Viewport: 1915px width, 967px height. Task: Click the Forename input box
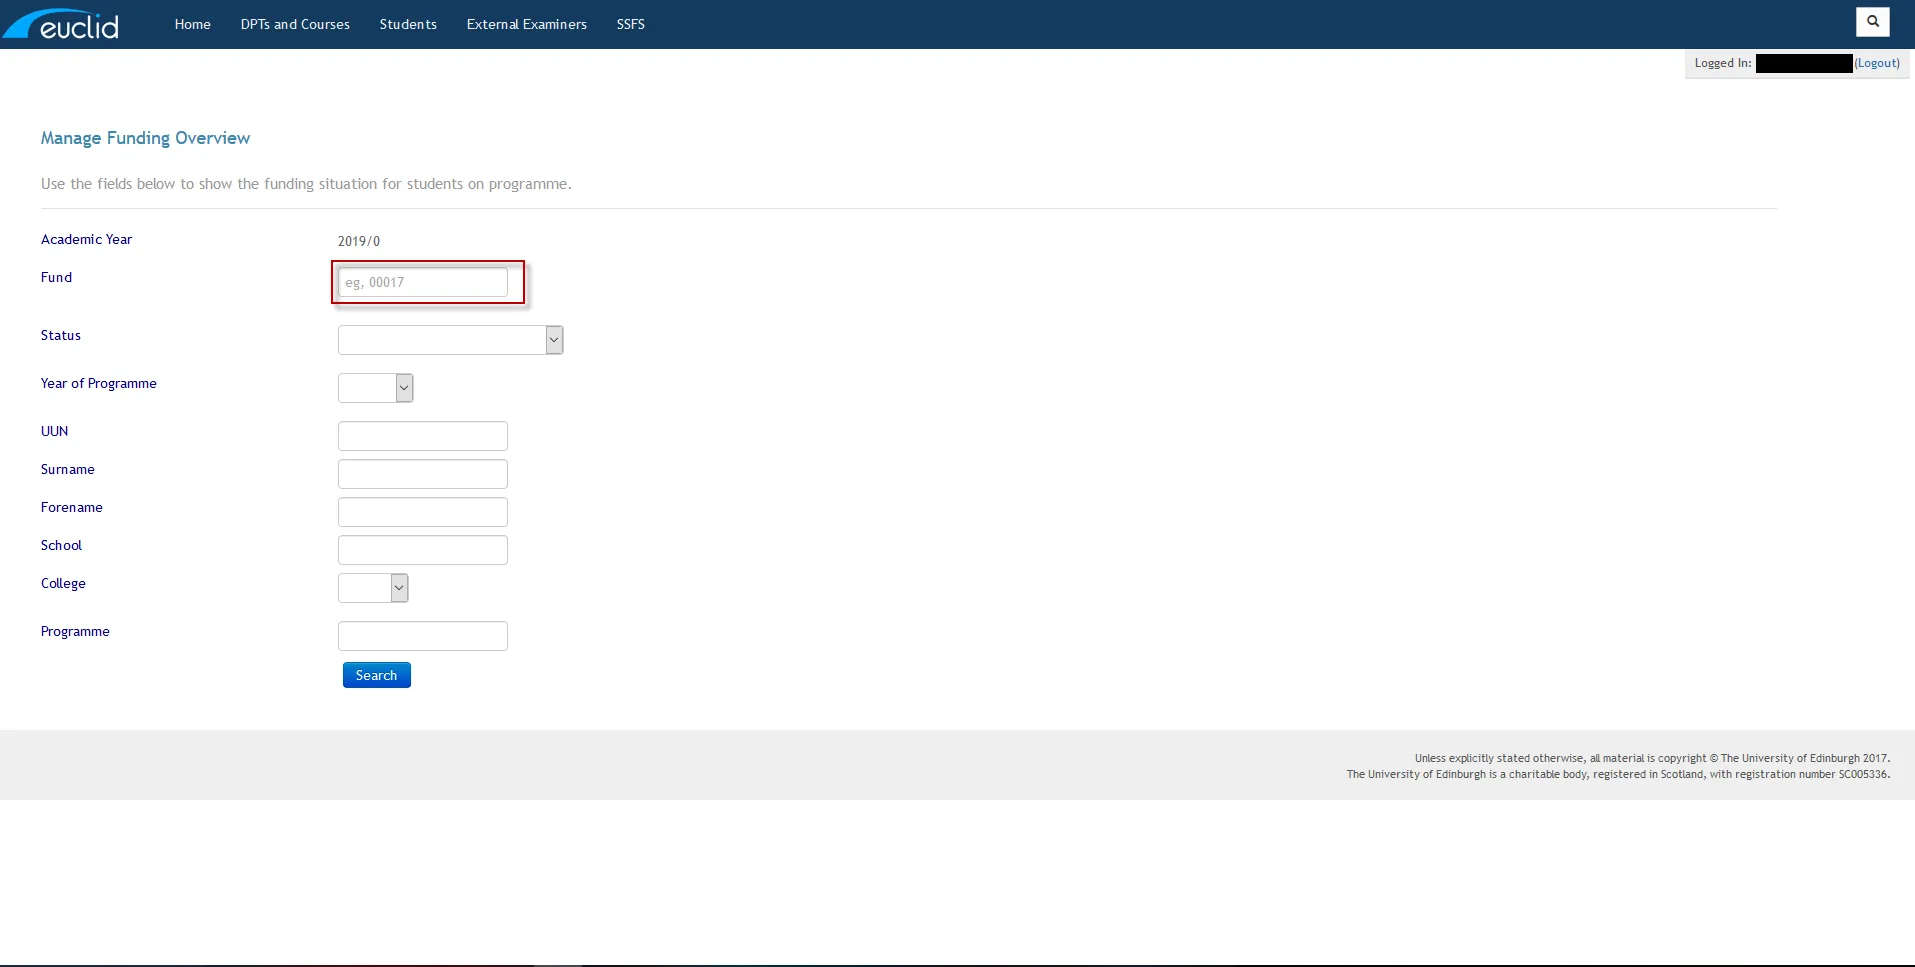422,511
